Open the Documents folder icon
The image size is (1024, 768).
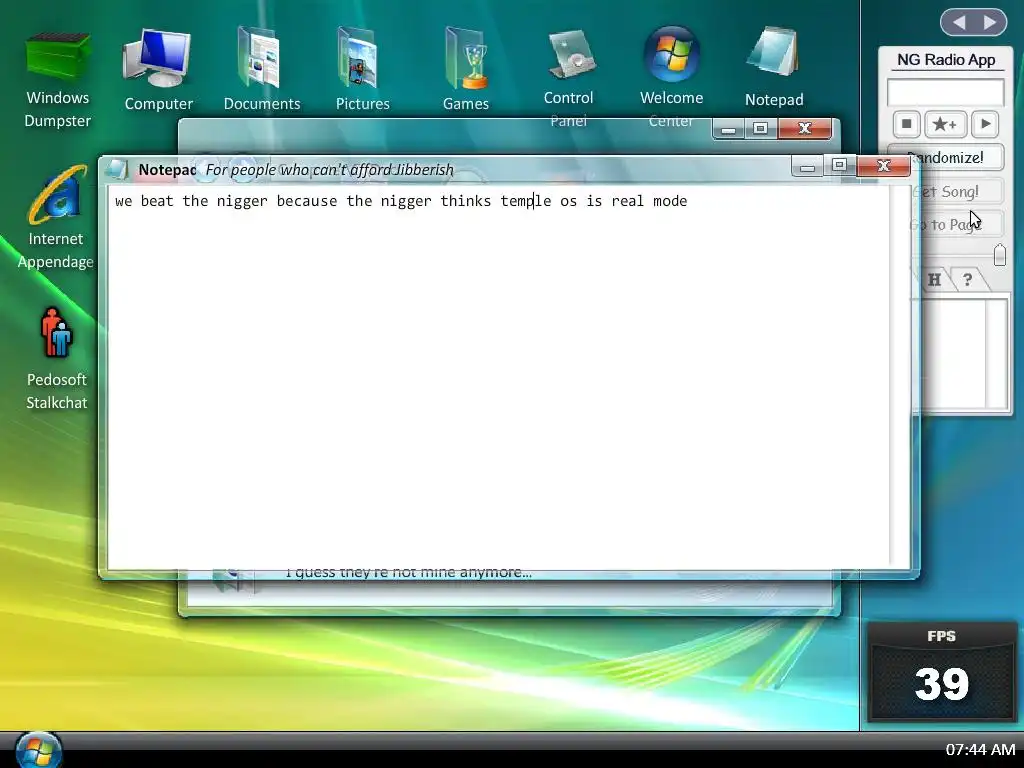click(261, 69)
